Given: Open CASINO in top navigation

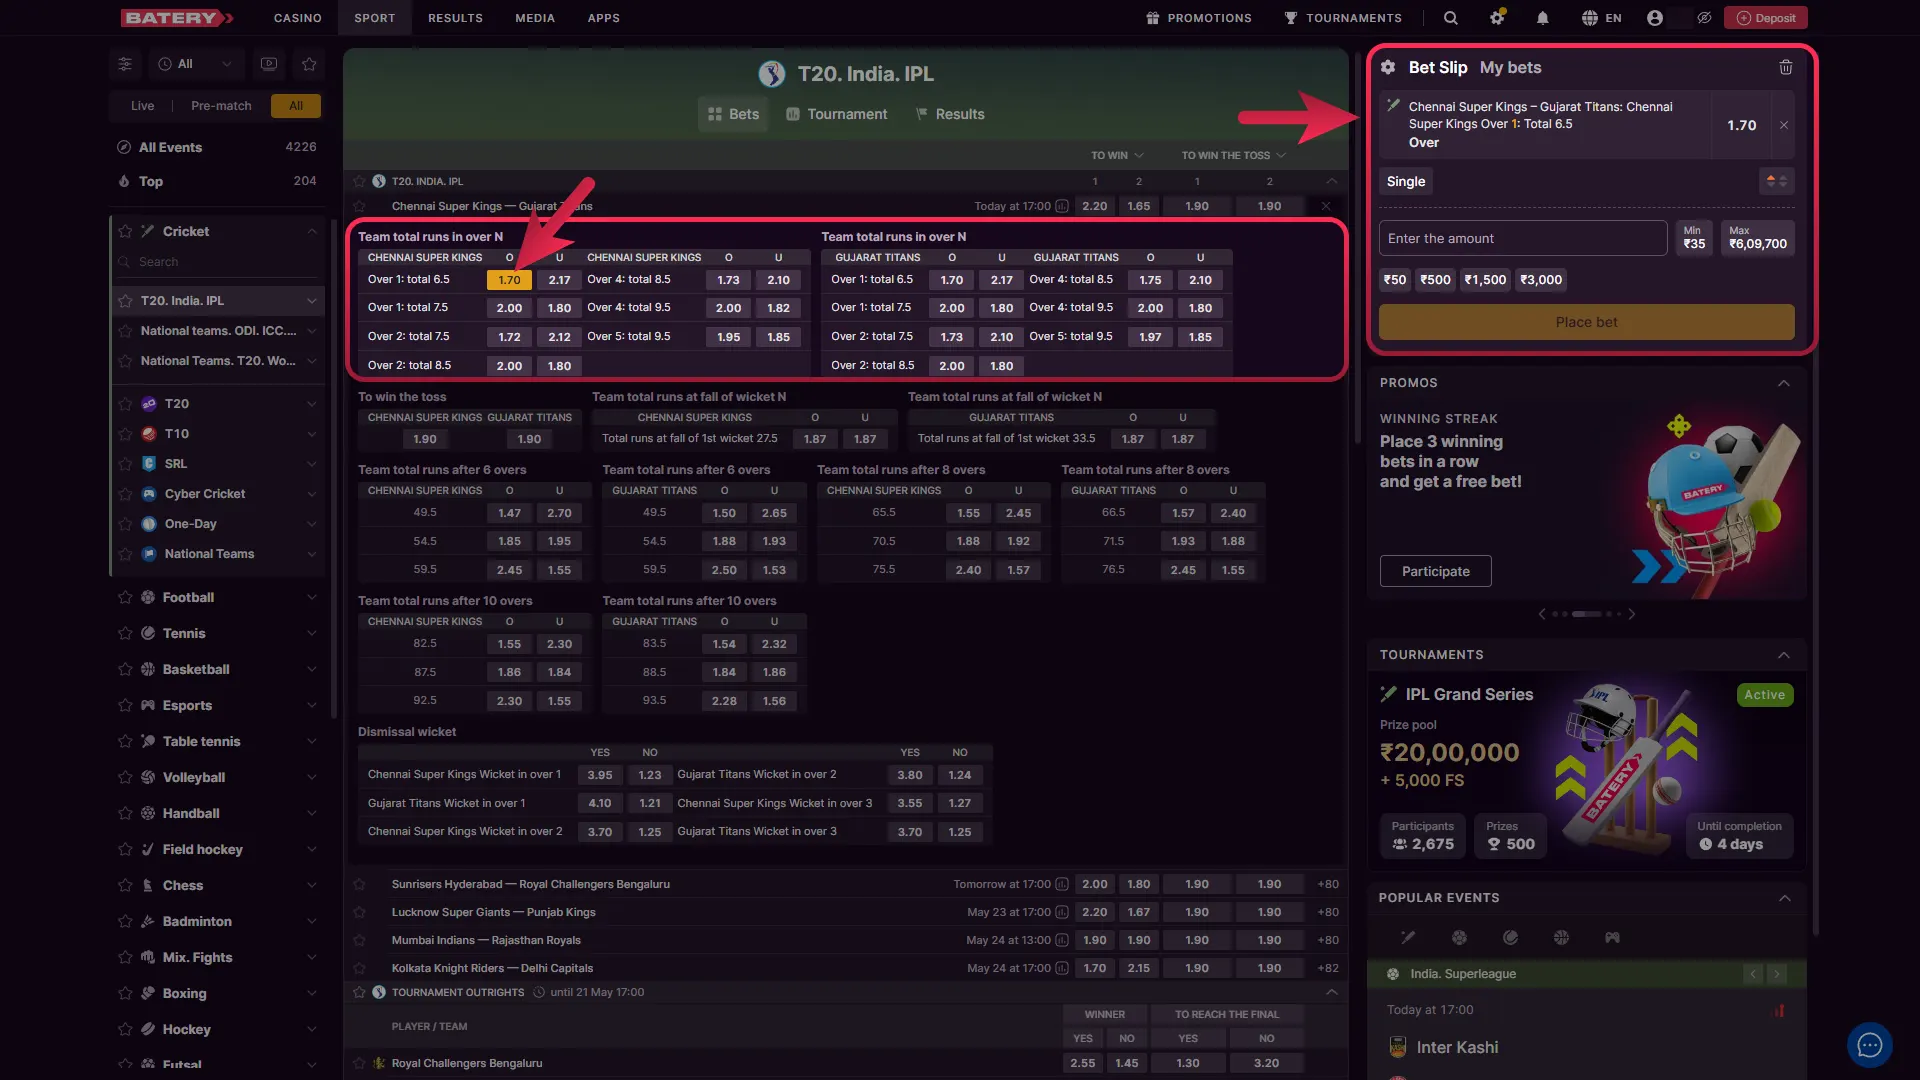Looking at the screenshot, I should [298, 18].
